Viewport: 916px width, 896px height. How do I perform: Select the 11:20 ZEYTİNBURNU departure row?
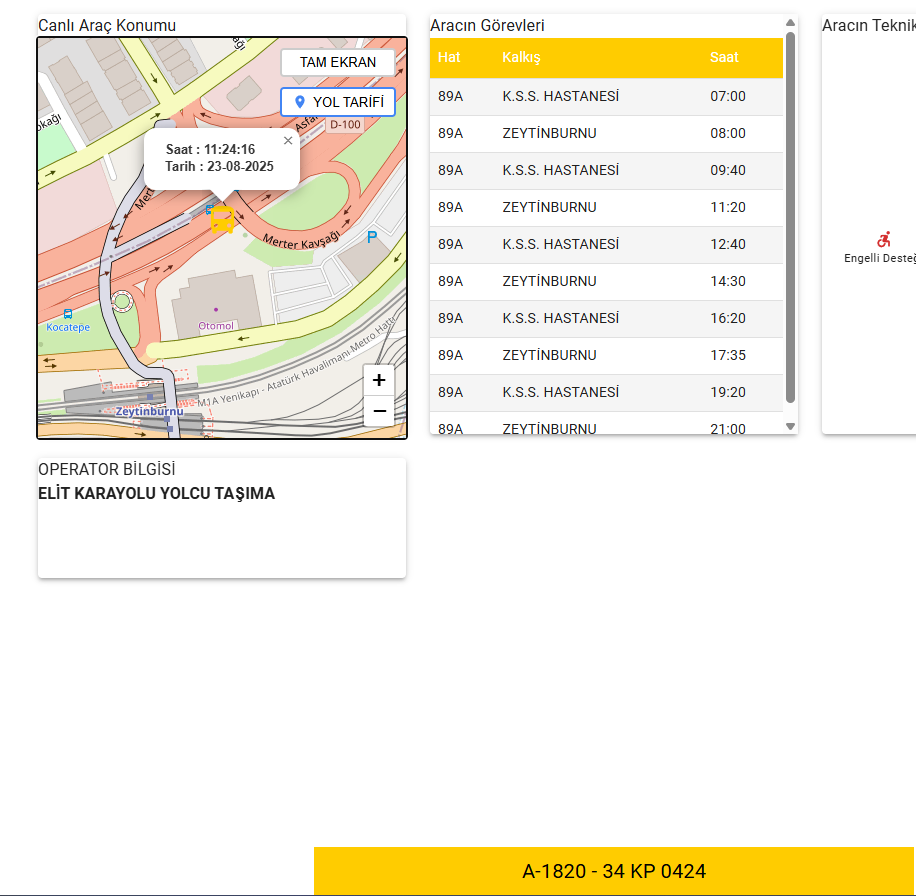[606, 207]
